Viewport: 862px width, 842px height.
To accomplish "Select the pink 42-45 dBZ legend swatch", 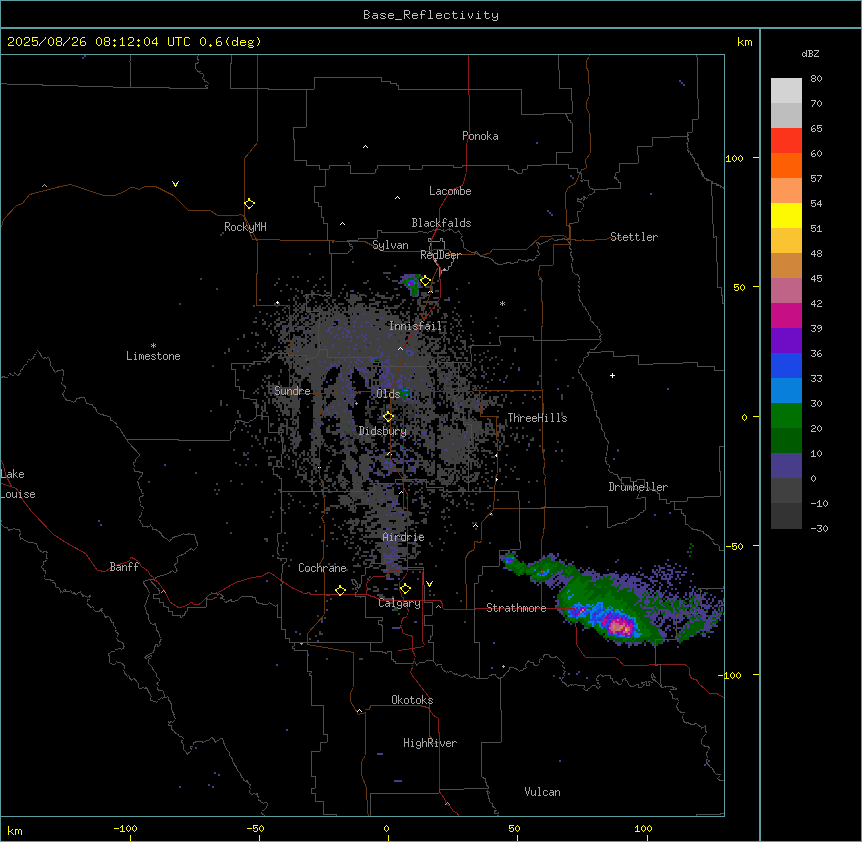I will click(x=786, y=290).
